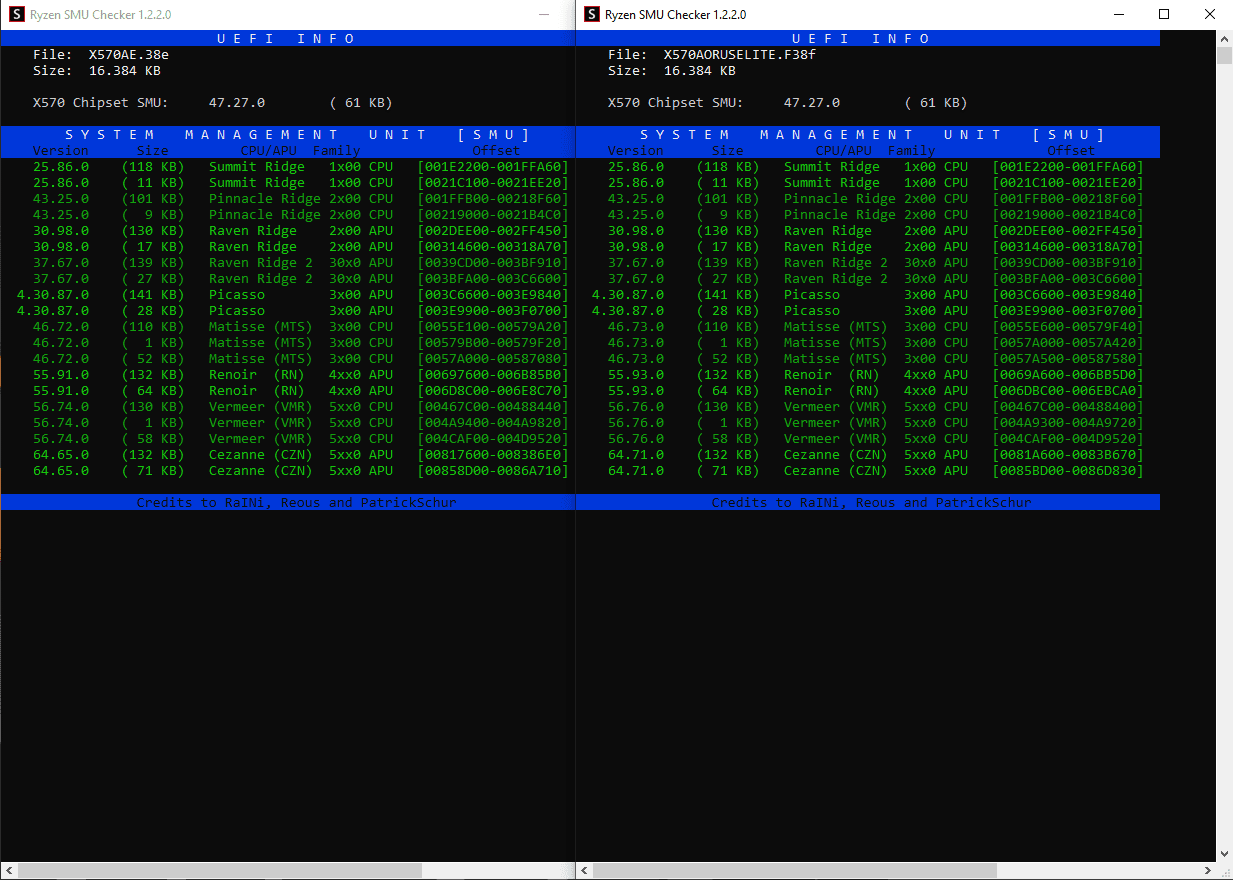Click offset [0057A000-00587080] in the left window
1233x880 pixels.
pos(493,359)
